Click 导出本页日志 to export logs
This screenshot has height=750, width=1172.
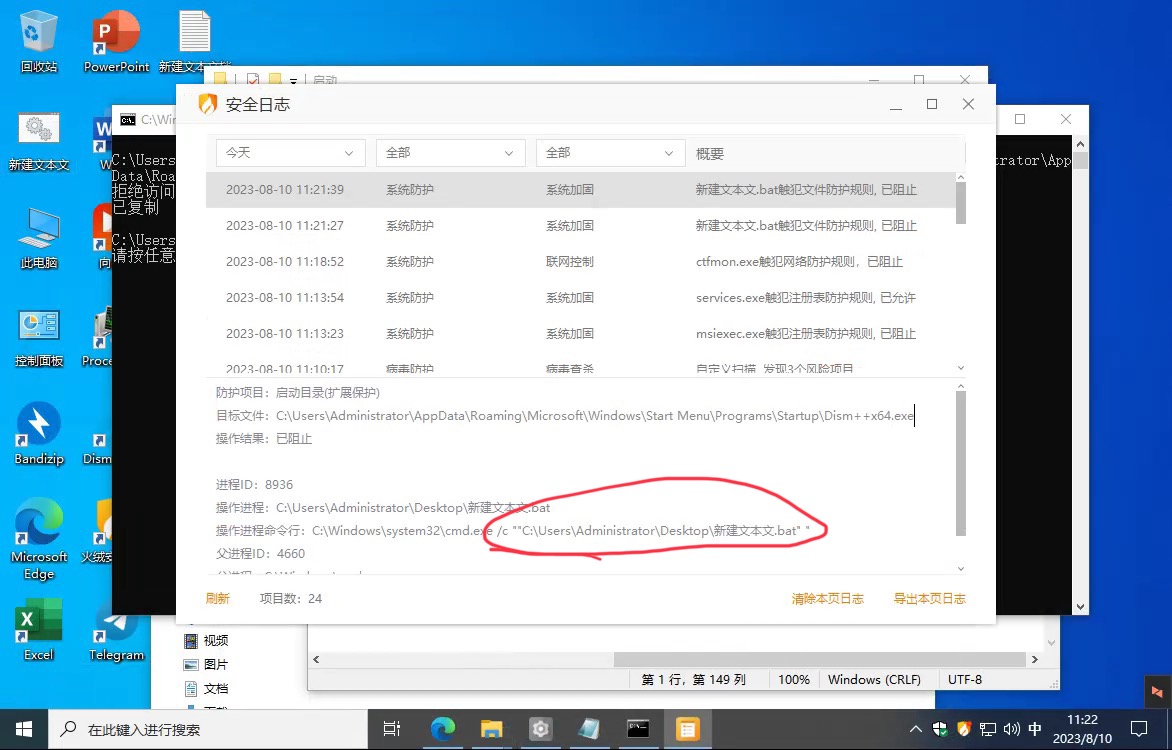point(929,598)
